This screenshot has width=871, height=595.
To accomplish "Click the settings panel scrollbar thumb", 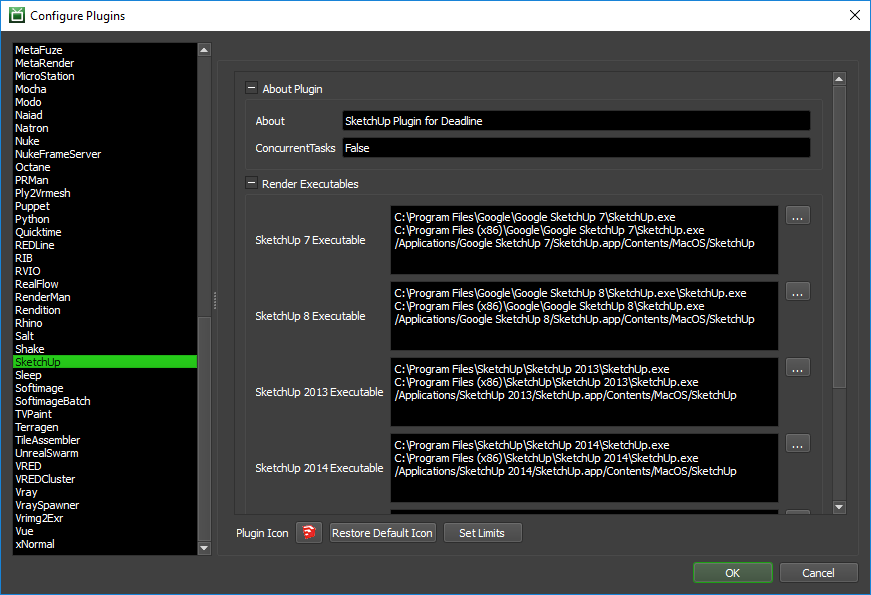I will coord(839,237).
